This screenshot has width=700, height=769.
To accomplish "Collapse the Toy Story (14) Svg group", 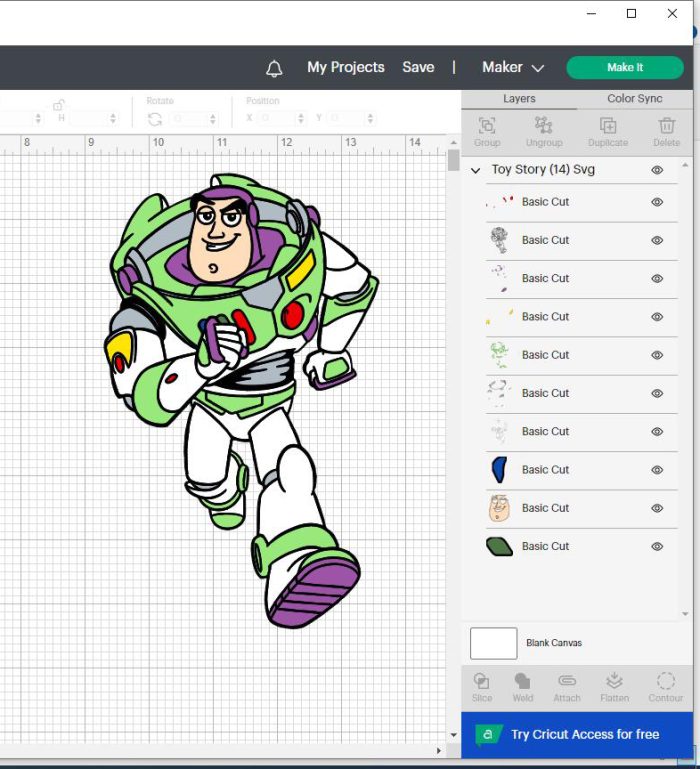I will [x=475, y=171].
